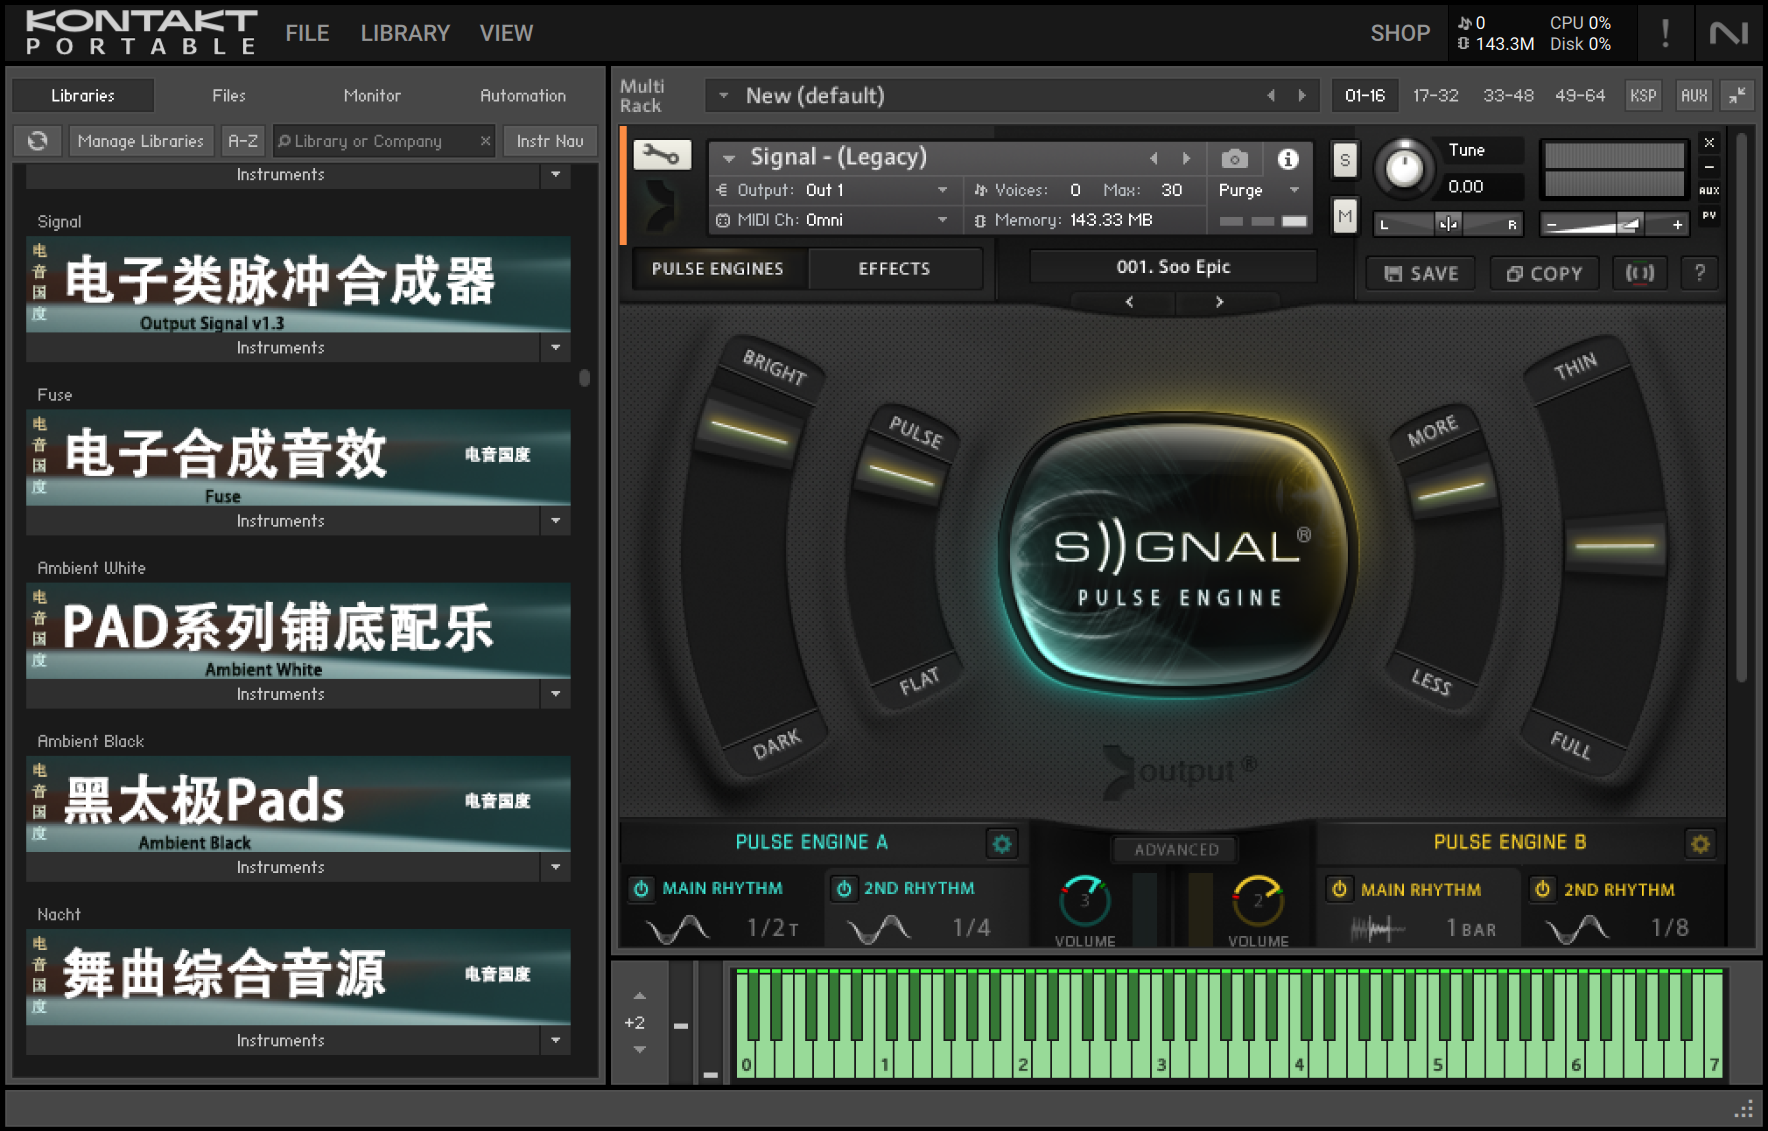The width and height of the screenshot is (1768, 1131).
Task: Toggle Engine B 2nd Rhythm power
Action: pyautogui.click(x=1543, y=889)
